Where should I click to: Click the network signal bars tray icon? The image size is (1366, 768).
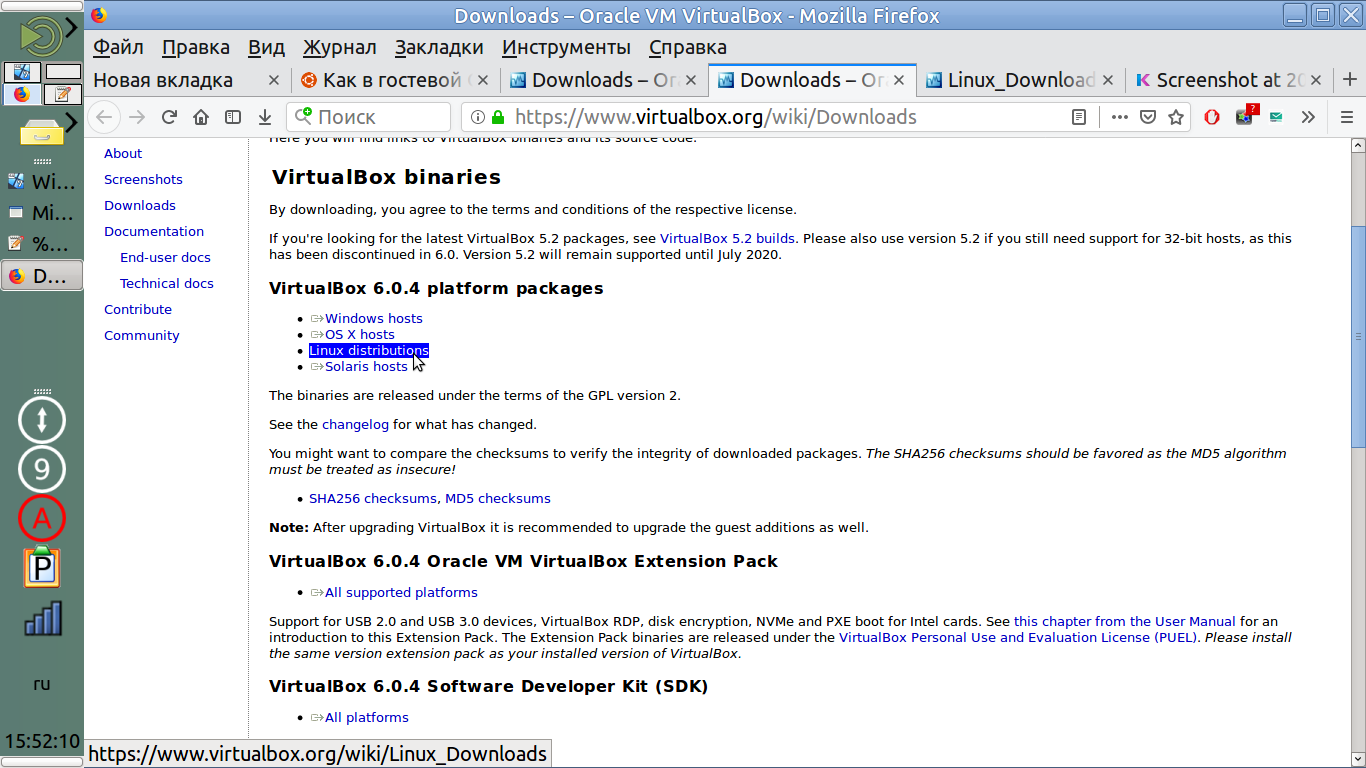(x=42, y=618)
